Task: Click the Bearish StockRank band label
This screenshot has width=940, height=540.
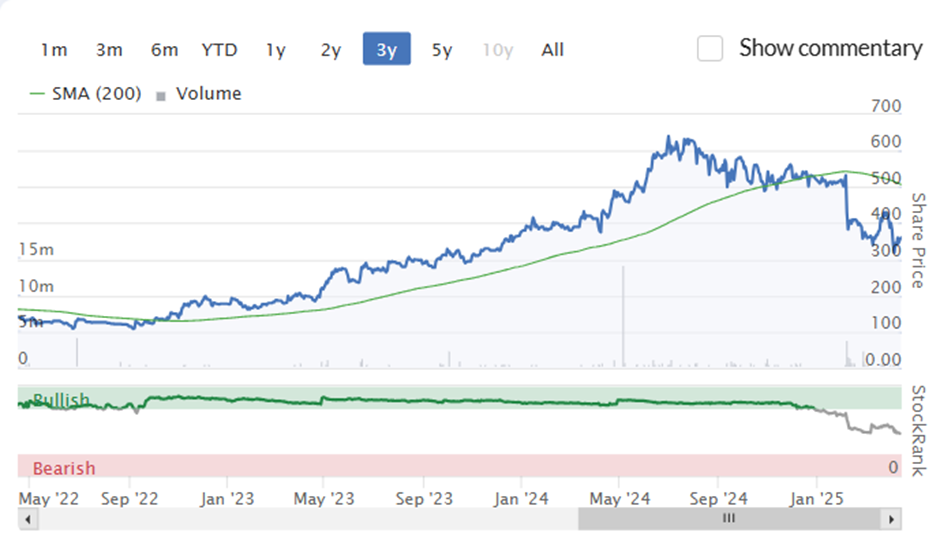Action: click(64, 467)
